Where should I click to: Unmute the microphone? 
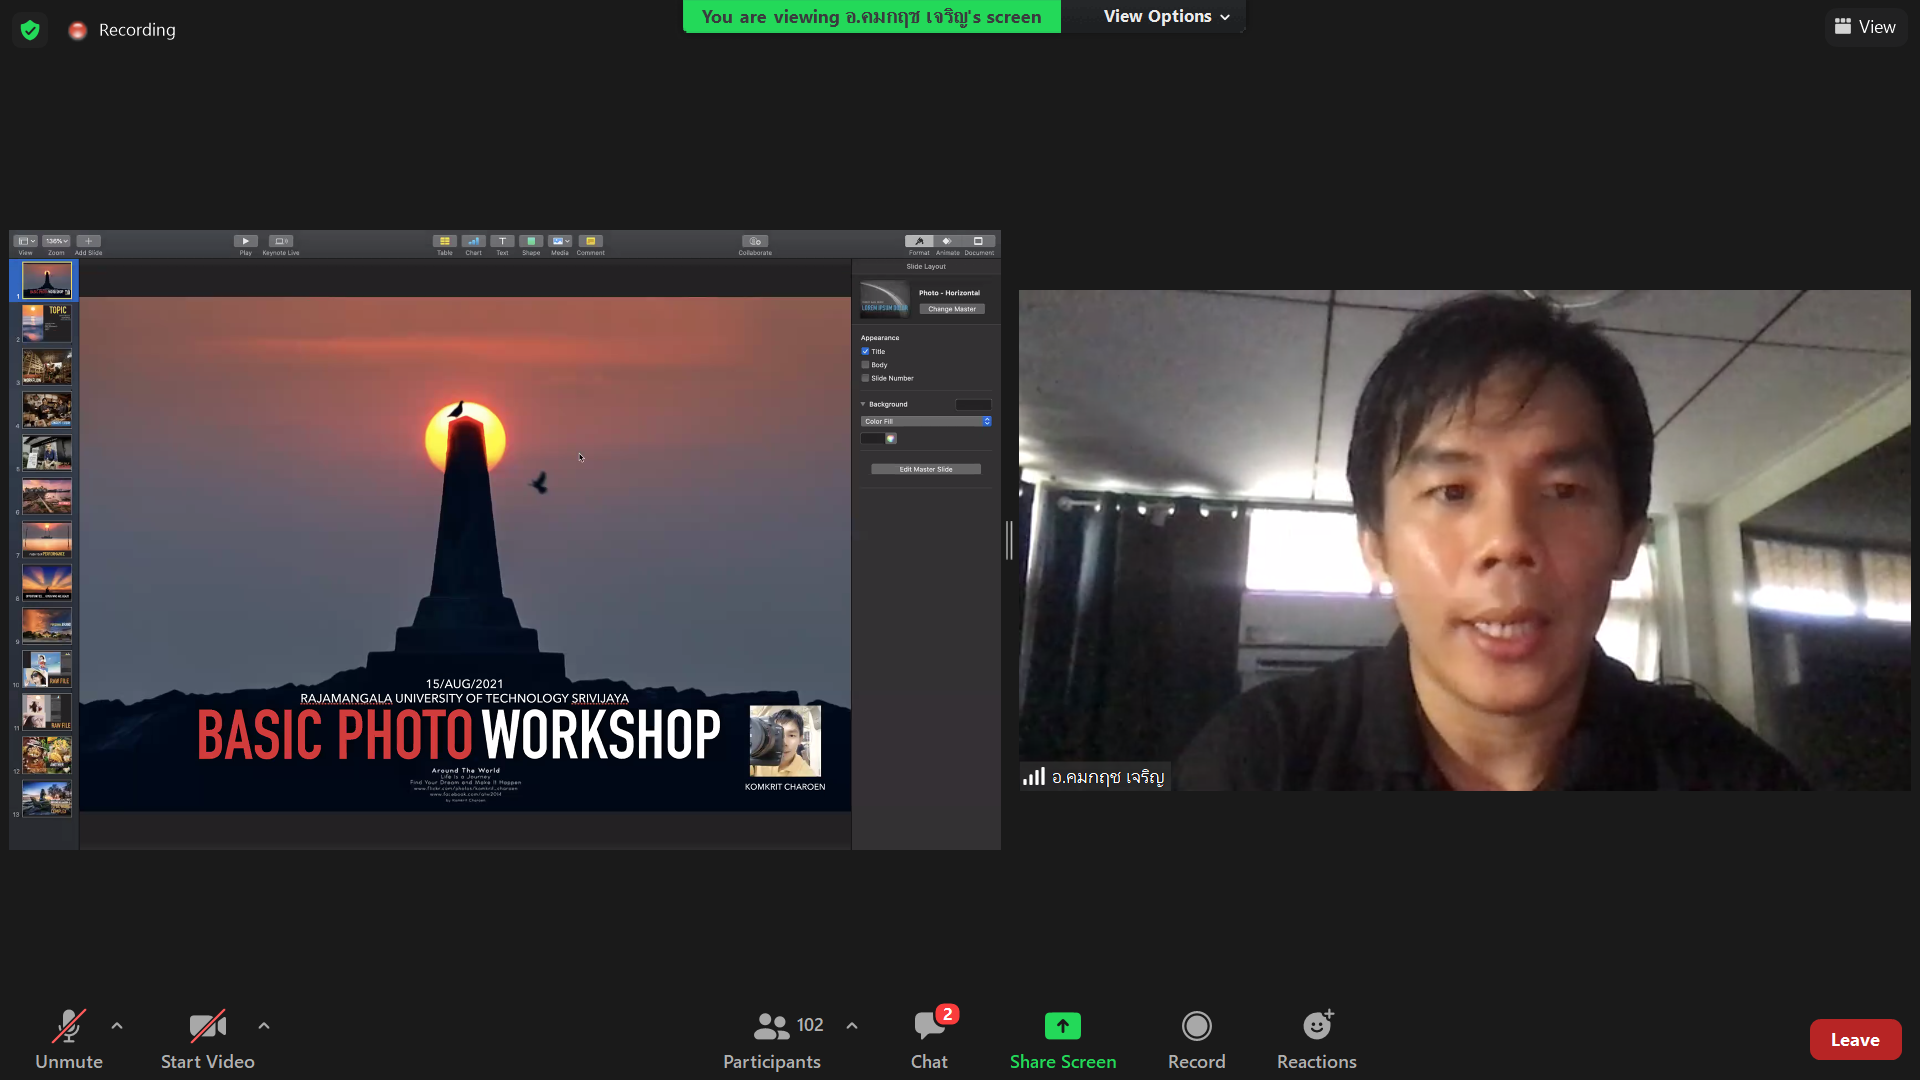pyautogui.click(x=69, y=1039)
